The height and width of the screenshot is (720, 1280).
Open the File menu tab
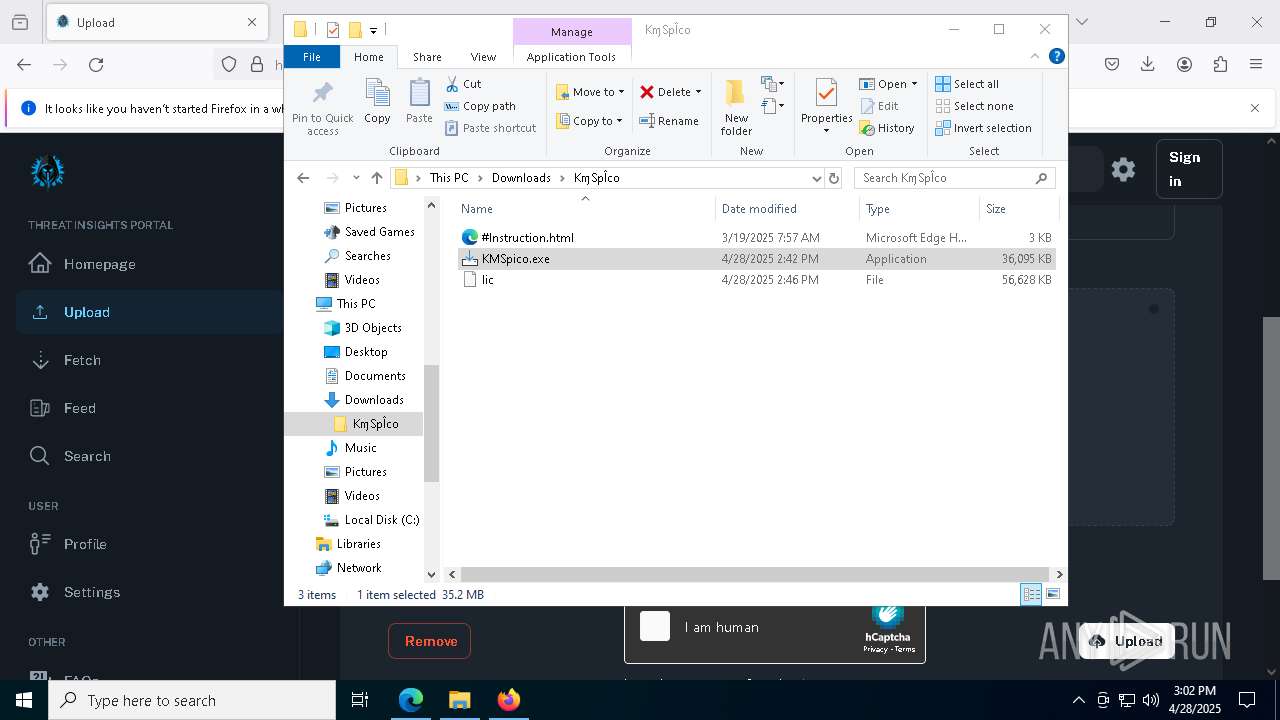[312, 57]
